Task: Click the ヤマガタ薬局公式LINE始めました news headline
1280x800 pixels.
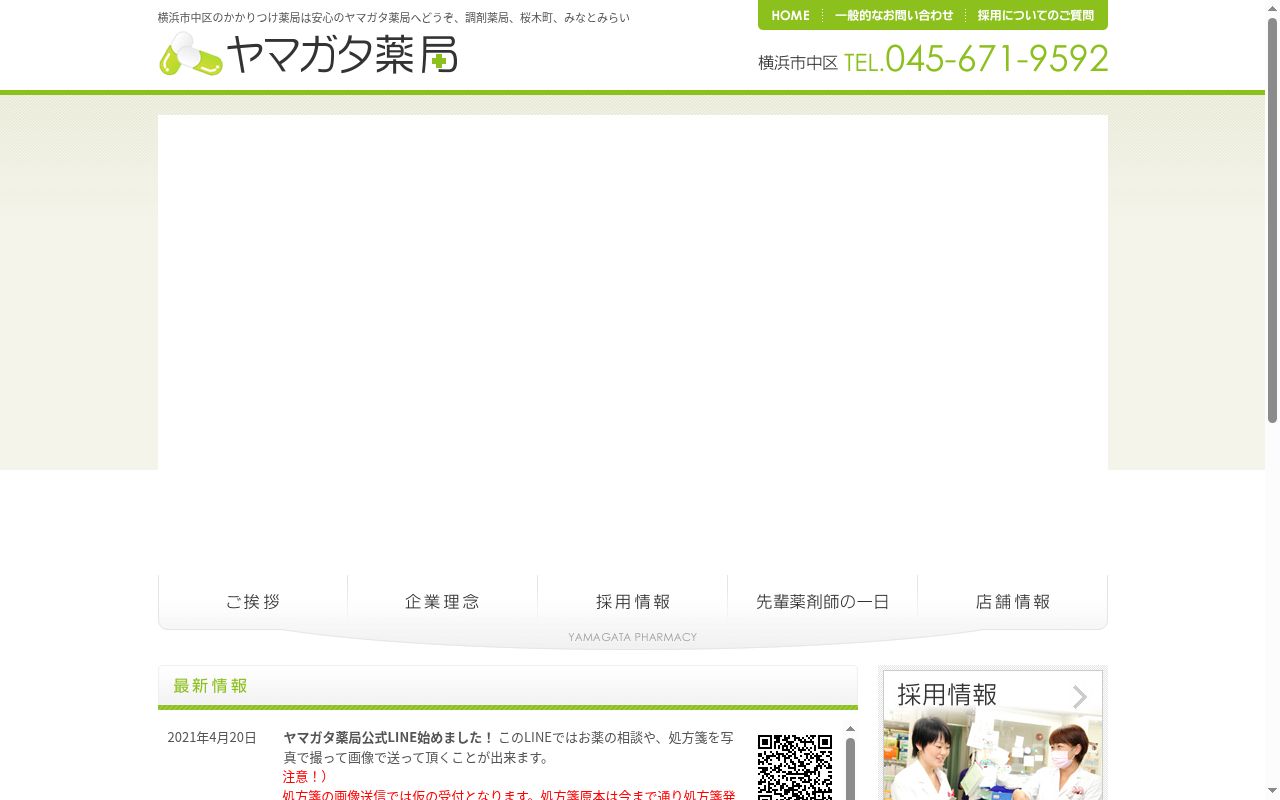Action: [389, 738]
